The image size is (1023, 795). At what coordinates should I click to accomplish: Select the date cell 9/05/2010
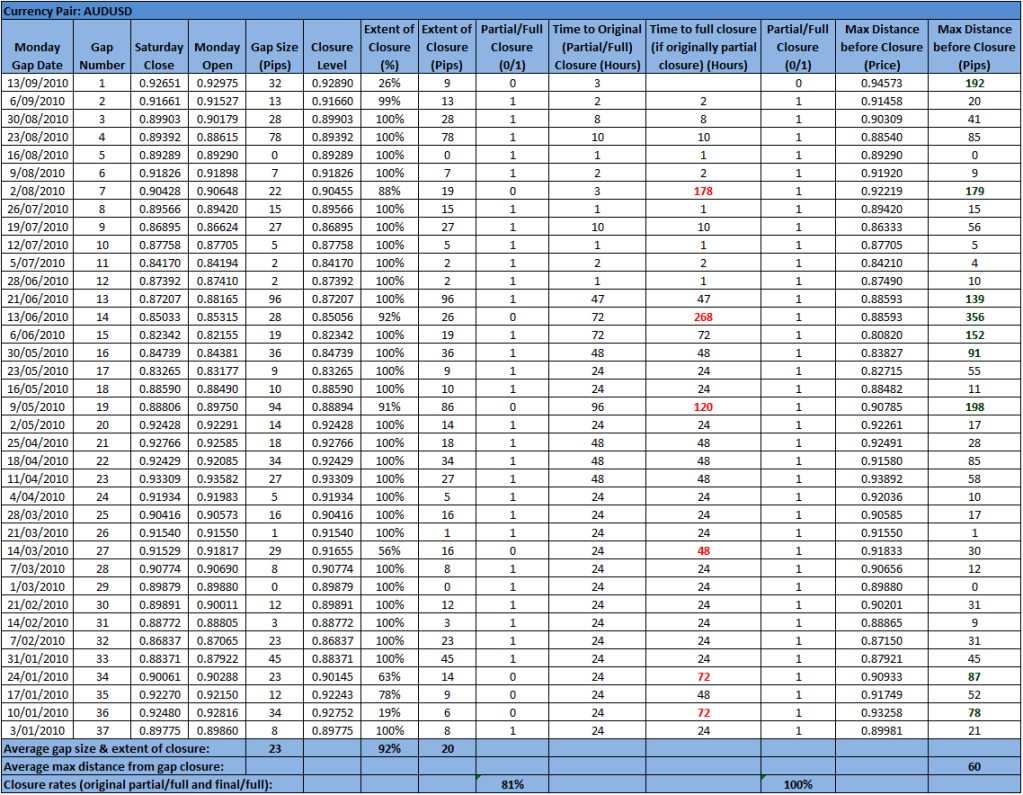[37, 407]
